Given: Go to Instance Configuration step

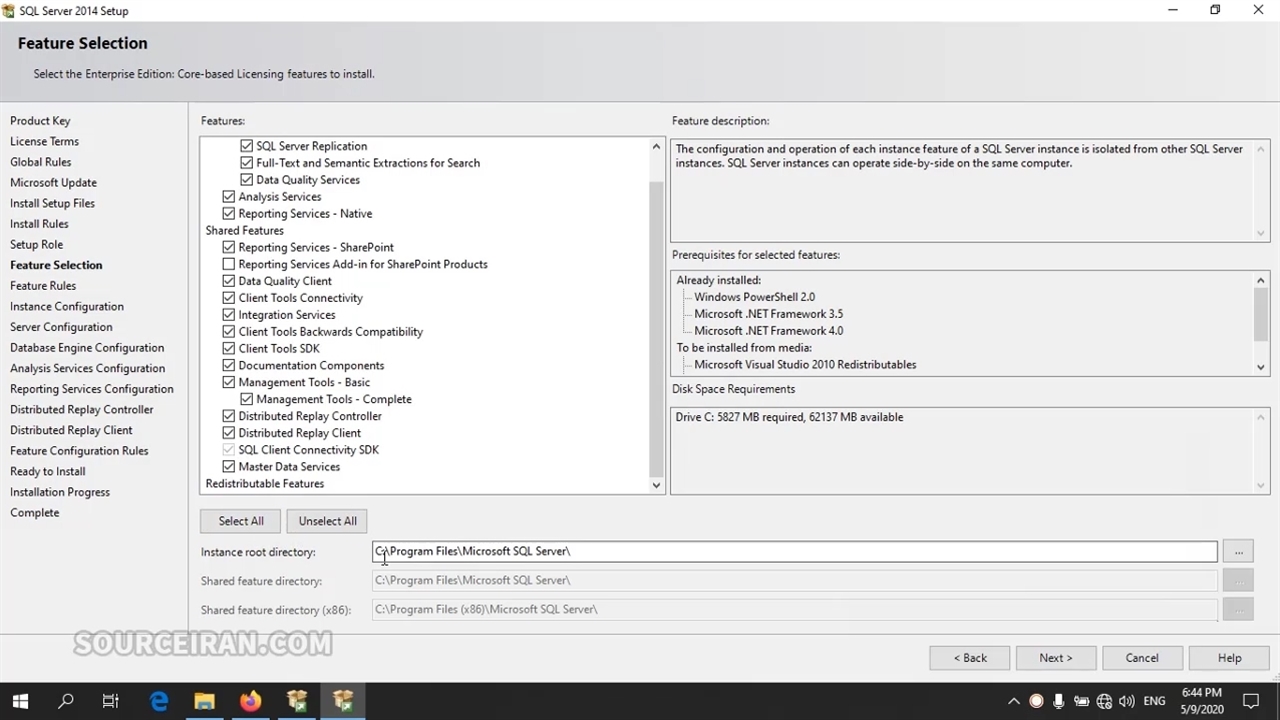Looking at the screenshot, I should (x=67, y=306).
